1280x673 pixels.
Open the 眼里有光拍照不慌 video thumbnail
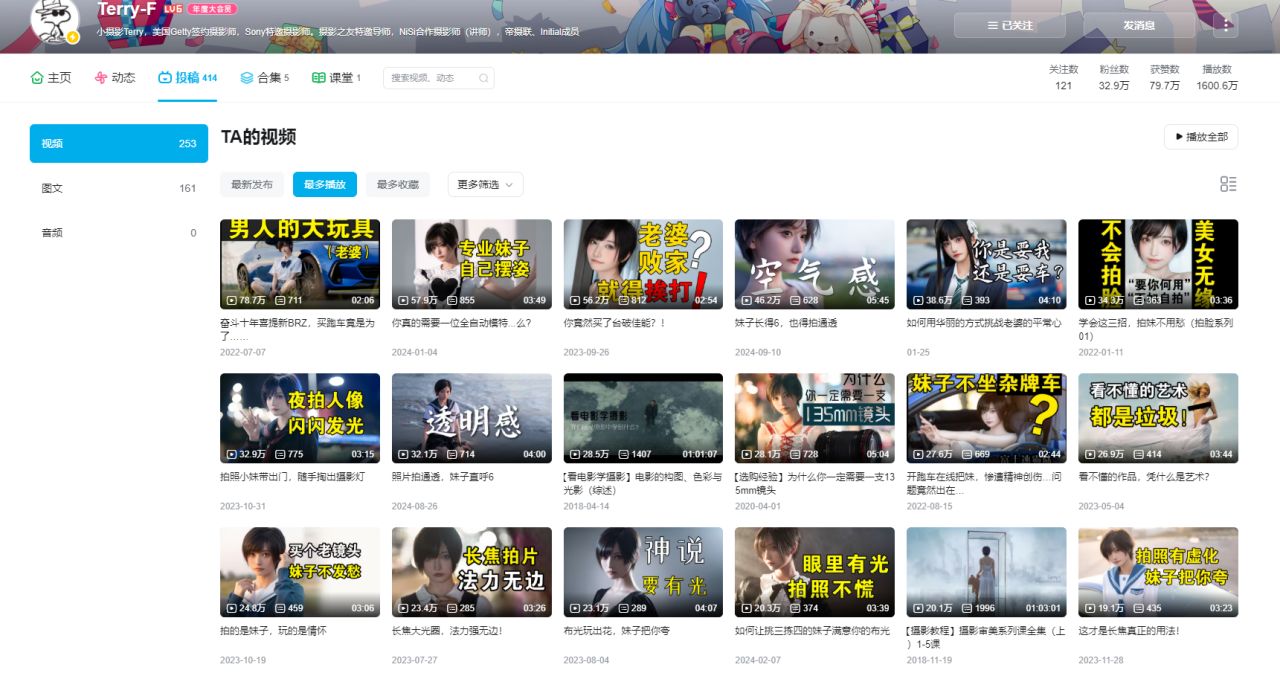pos(815,572)
